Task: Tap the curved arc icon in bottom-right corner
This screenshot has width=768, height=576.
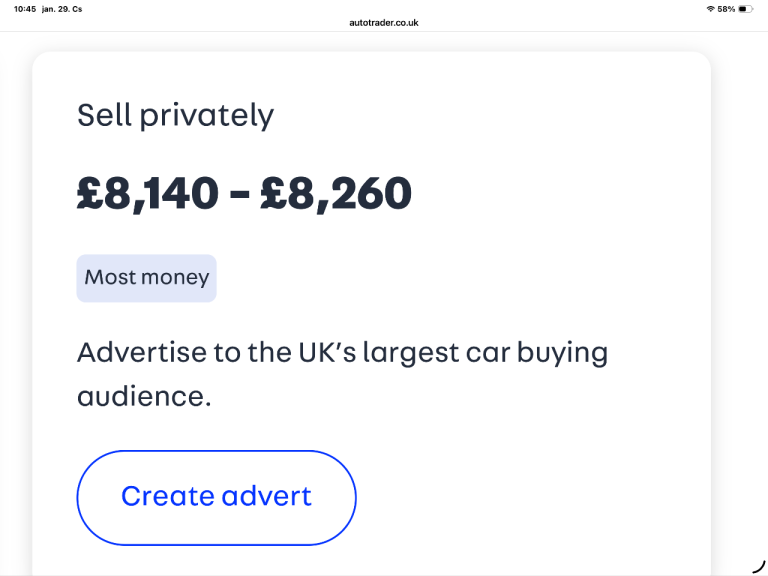Action: point(758,567)
